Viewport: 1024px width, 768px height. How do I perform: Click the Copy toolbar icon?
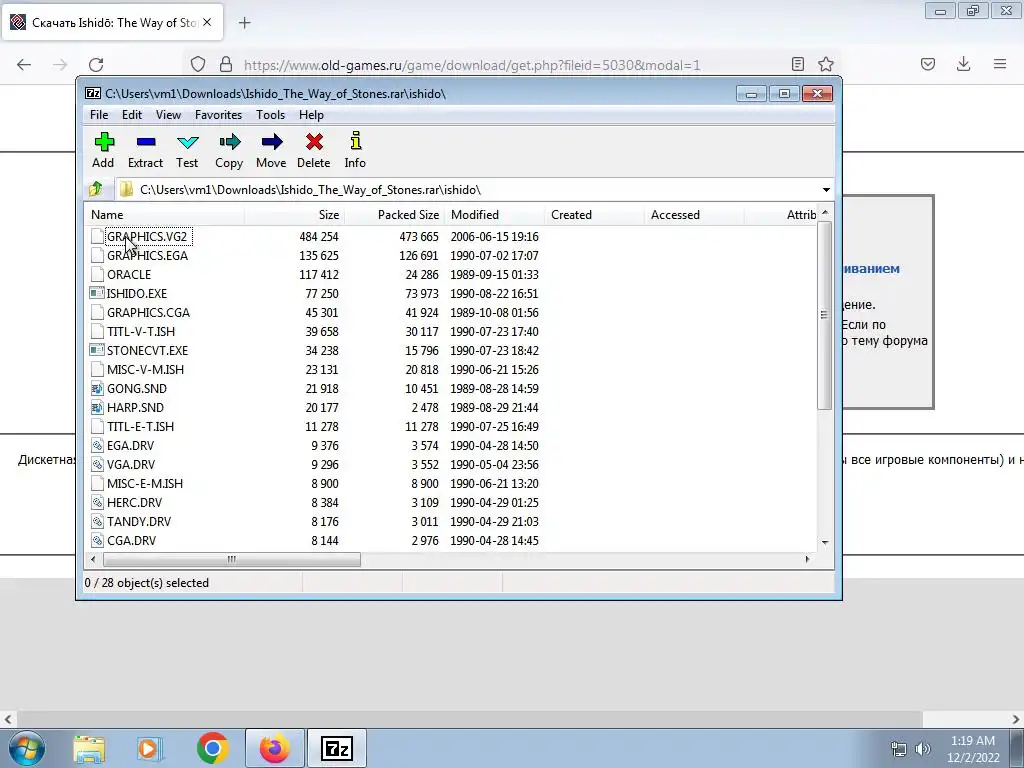(x=229, y=150)
